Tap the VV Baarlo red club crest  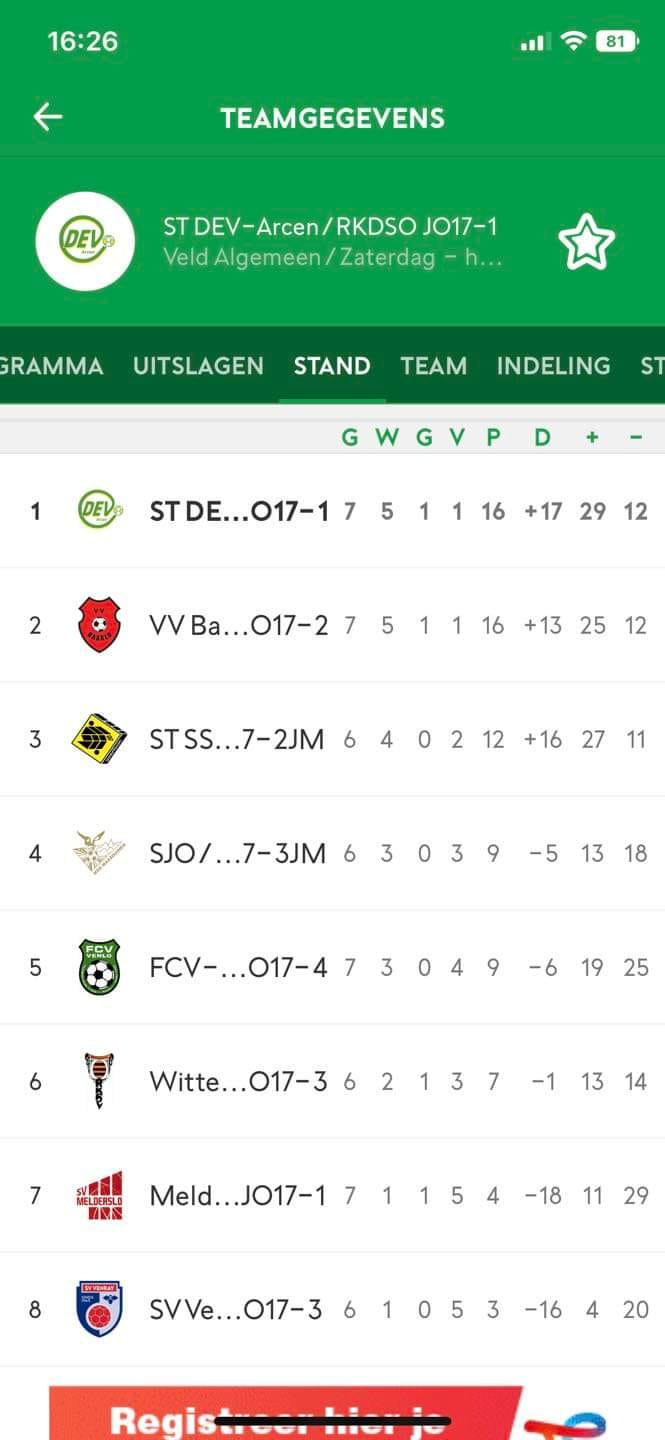pyautogui.click(x=99, y=625)
